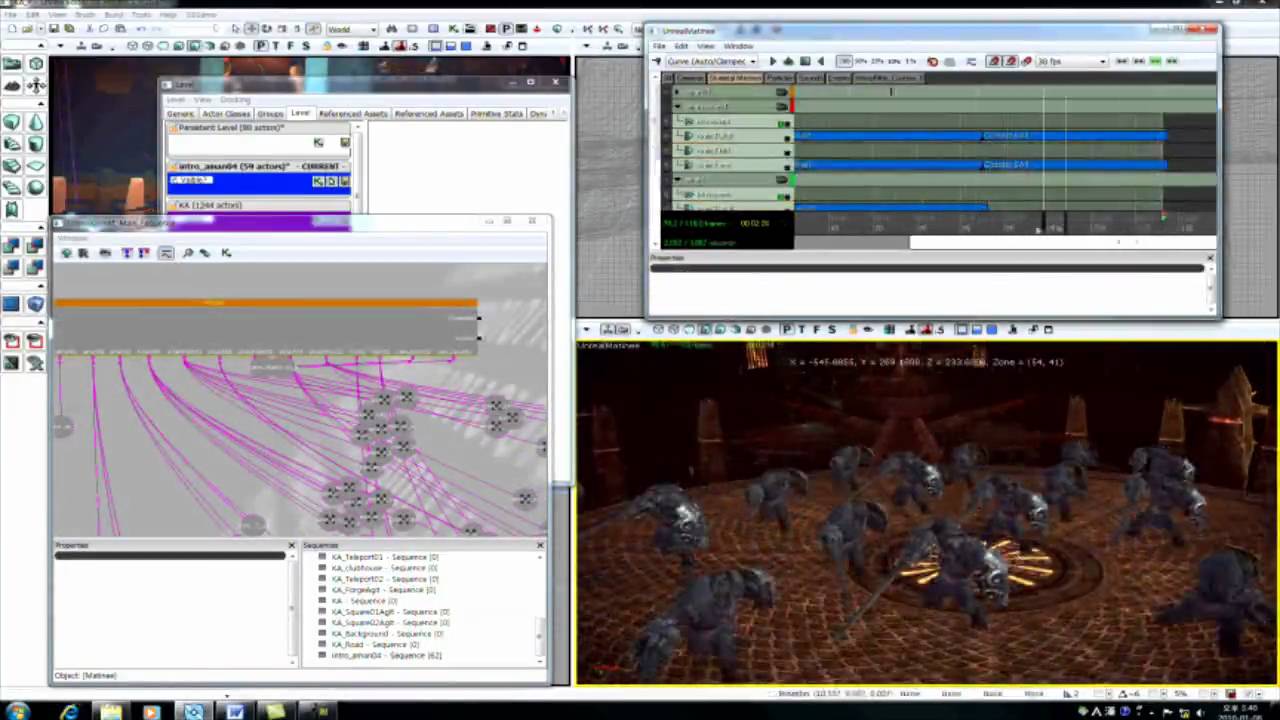
Task: Open Docking menu in Level browser
Action: pyautogui.click(x=235, y=99)
